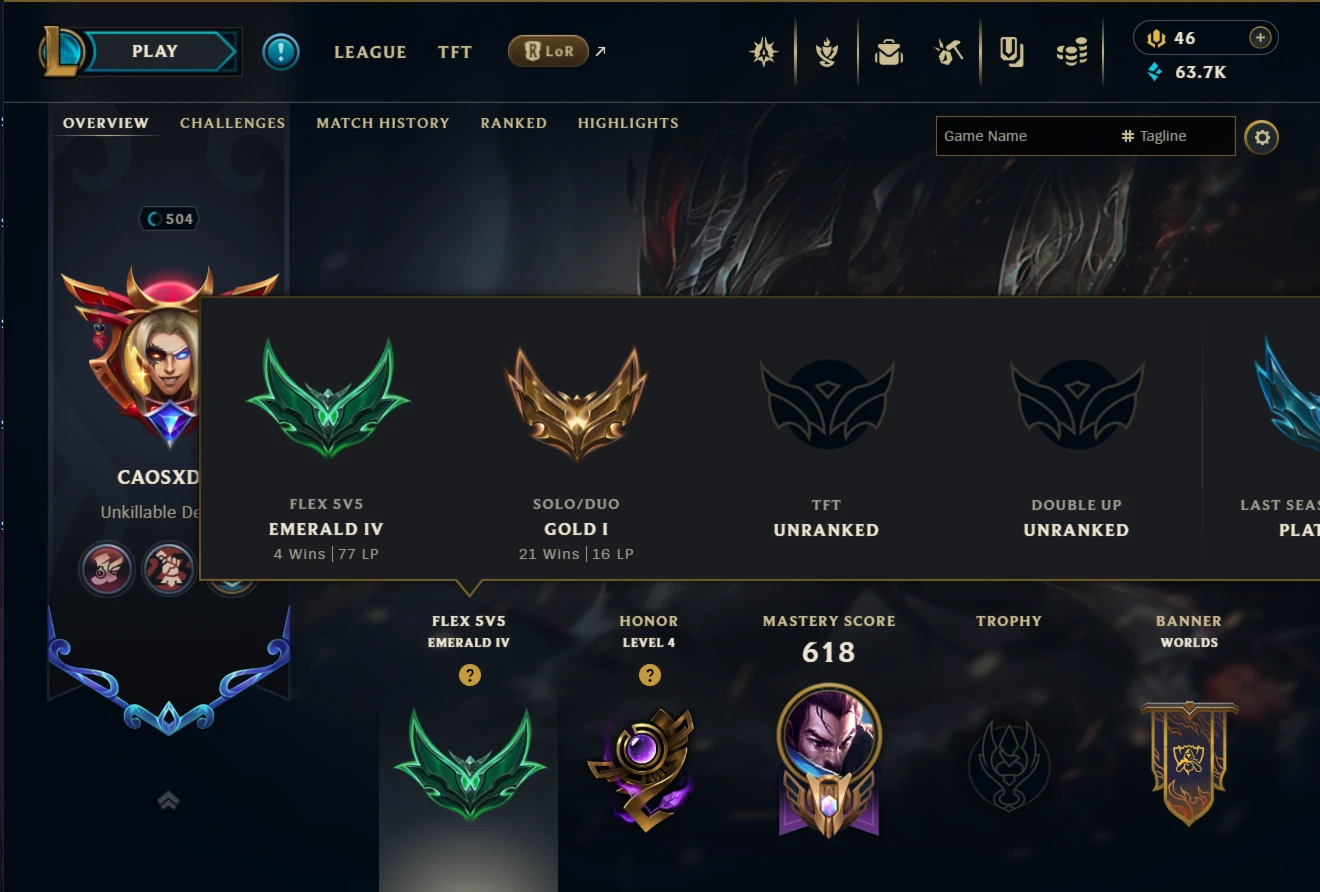Click the PLAY button
1320x892 pixels.
pyautogui.click(x=155, y=52)
